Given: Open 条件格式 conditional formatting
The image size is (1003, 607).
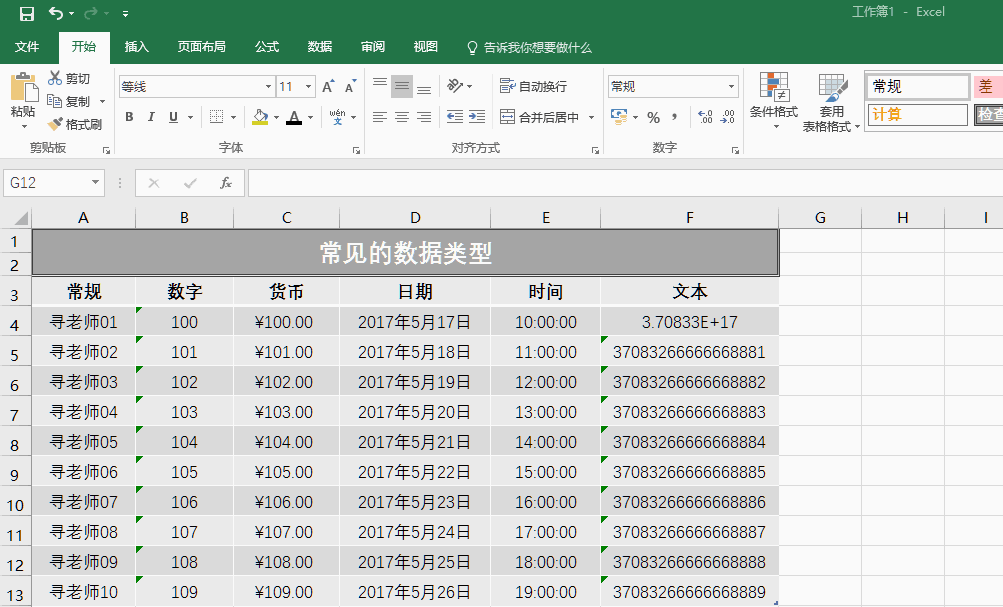Looking at the screenshot, I should click(773, 100).
